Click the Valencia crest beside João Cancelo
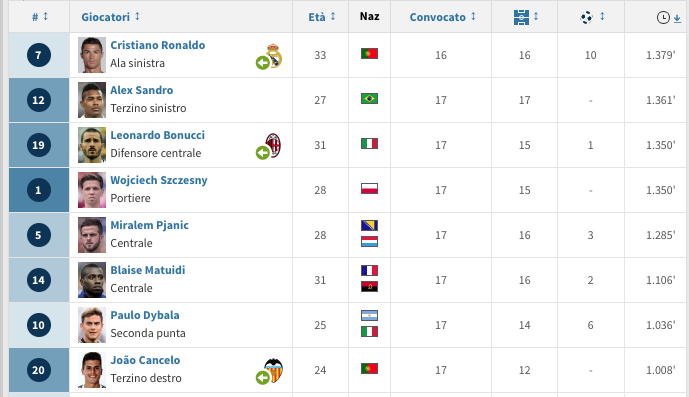Viewport: 689px width, 397px height. click(274, 370)
